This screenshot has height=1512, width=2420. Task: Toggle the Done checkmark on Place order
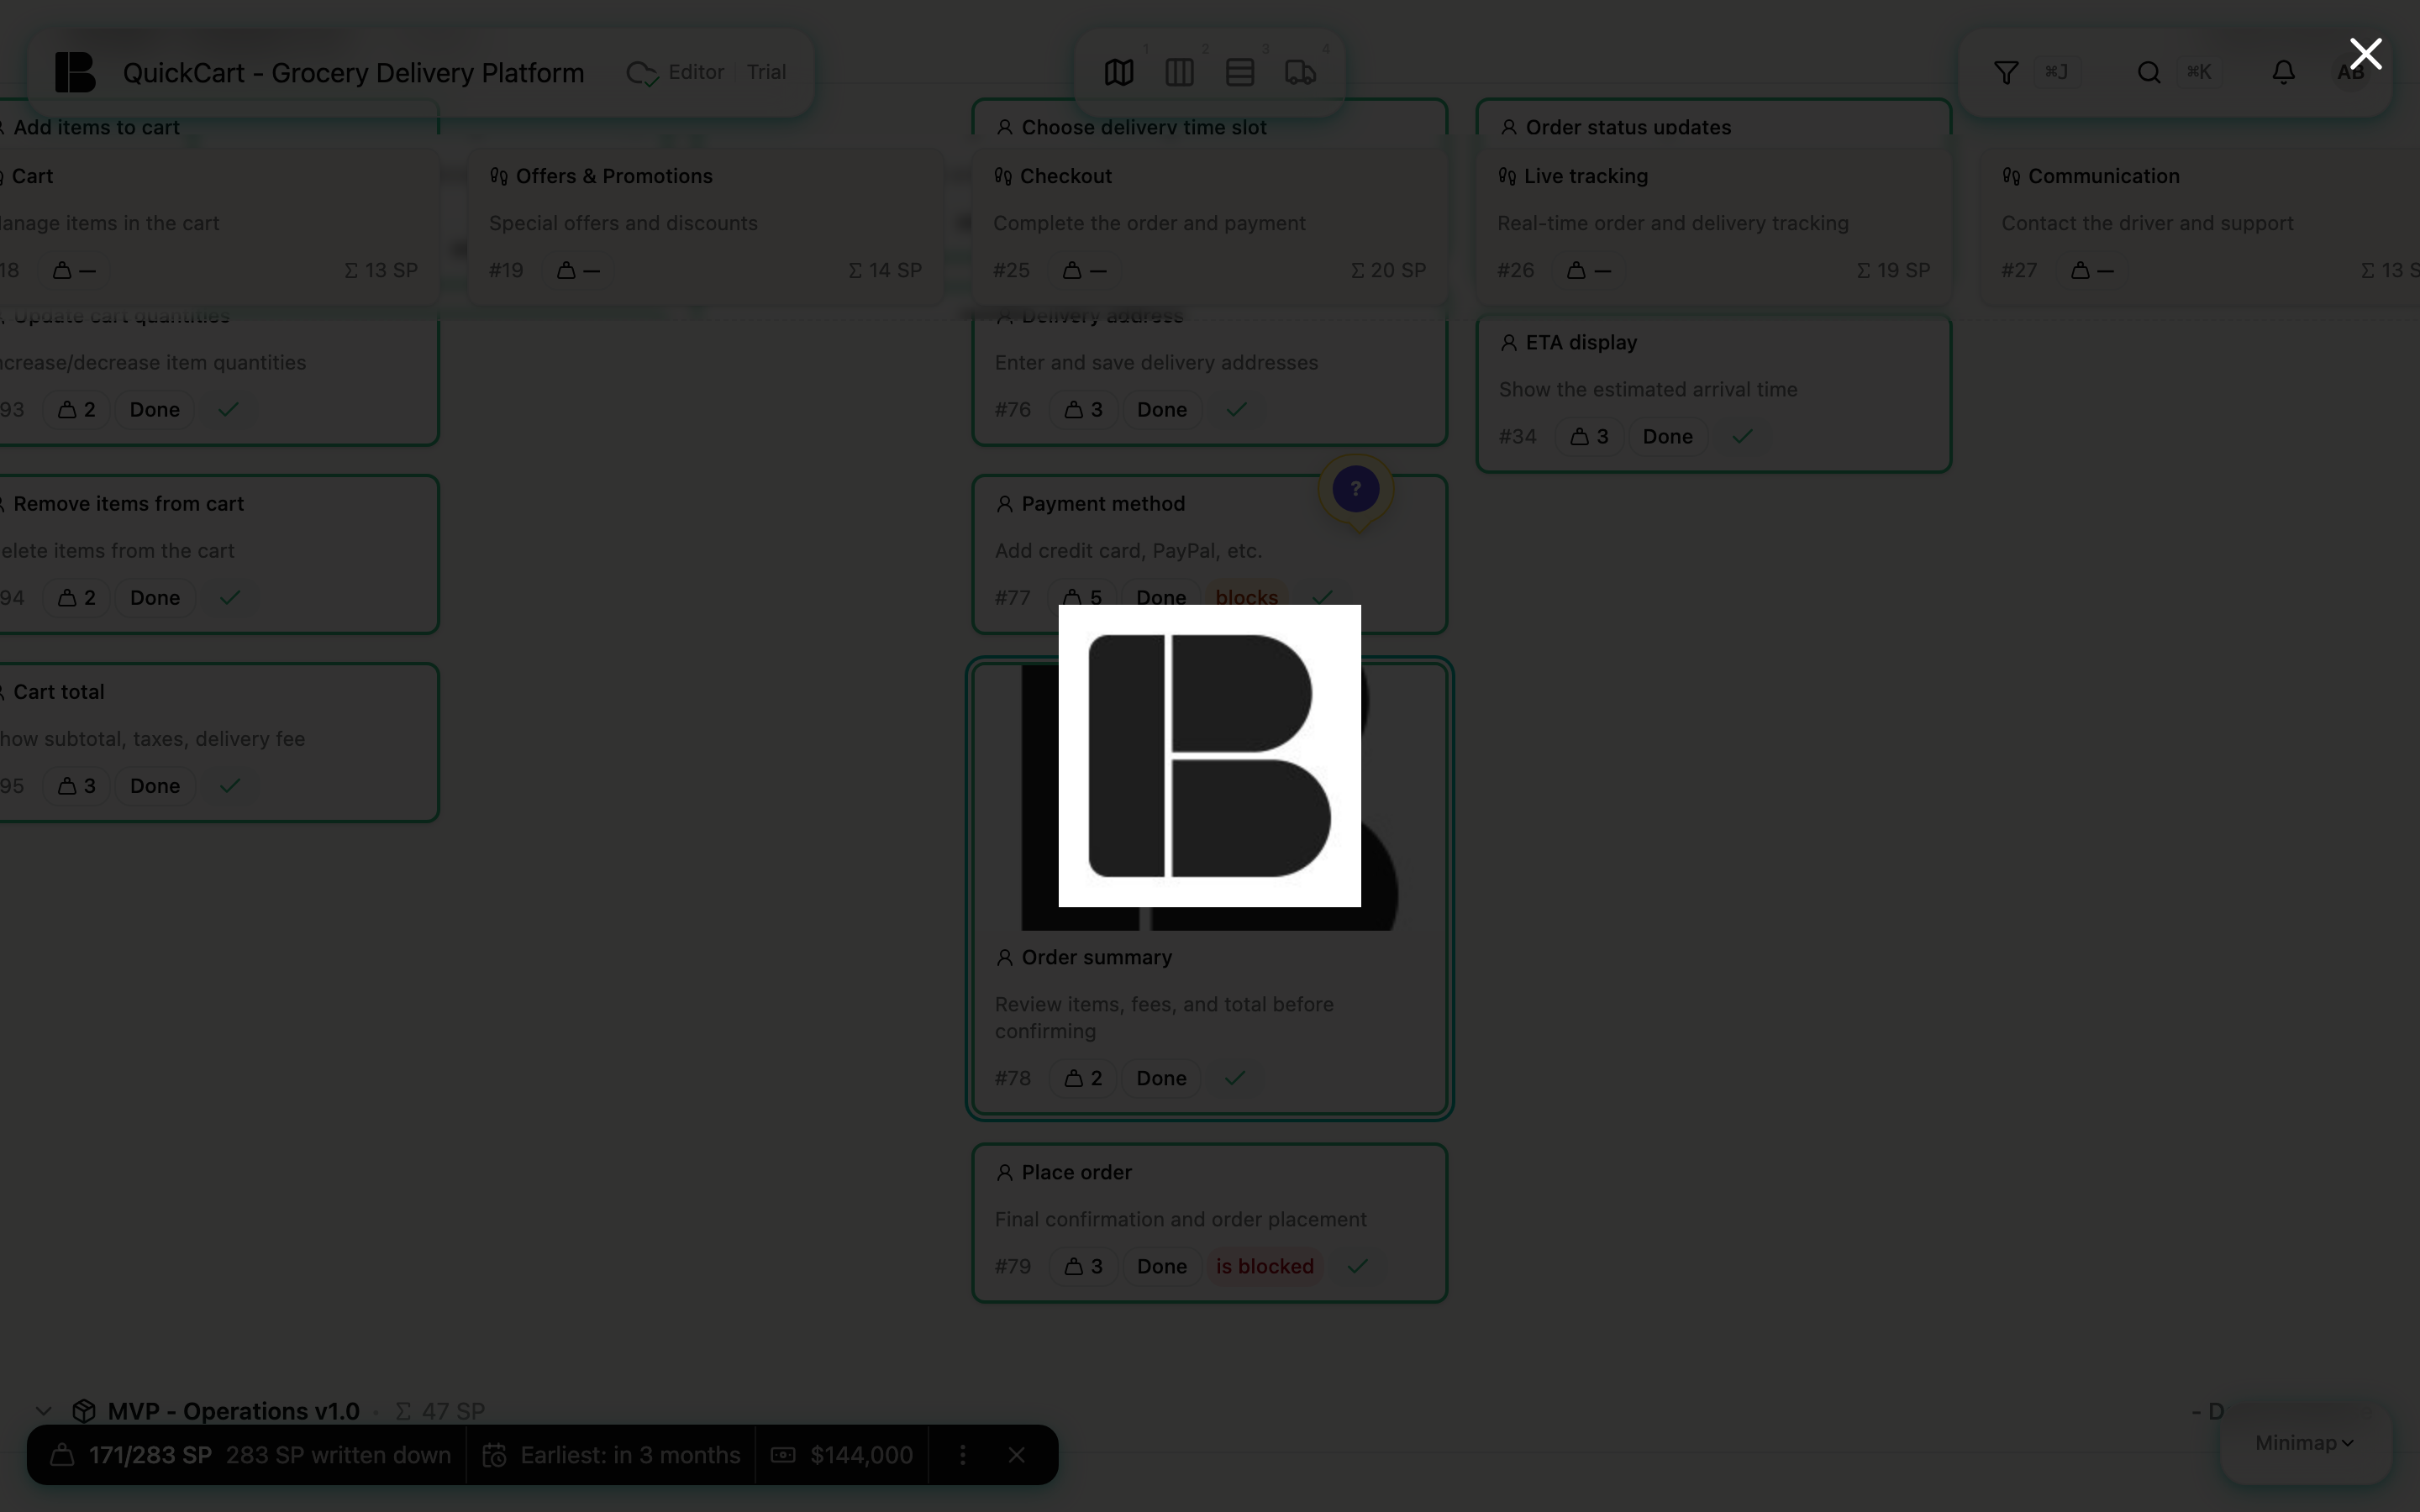pyautogui.click(x=1357, y=1266)
